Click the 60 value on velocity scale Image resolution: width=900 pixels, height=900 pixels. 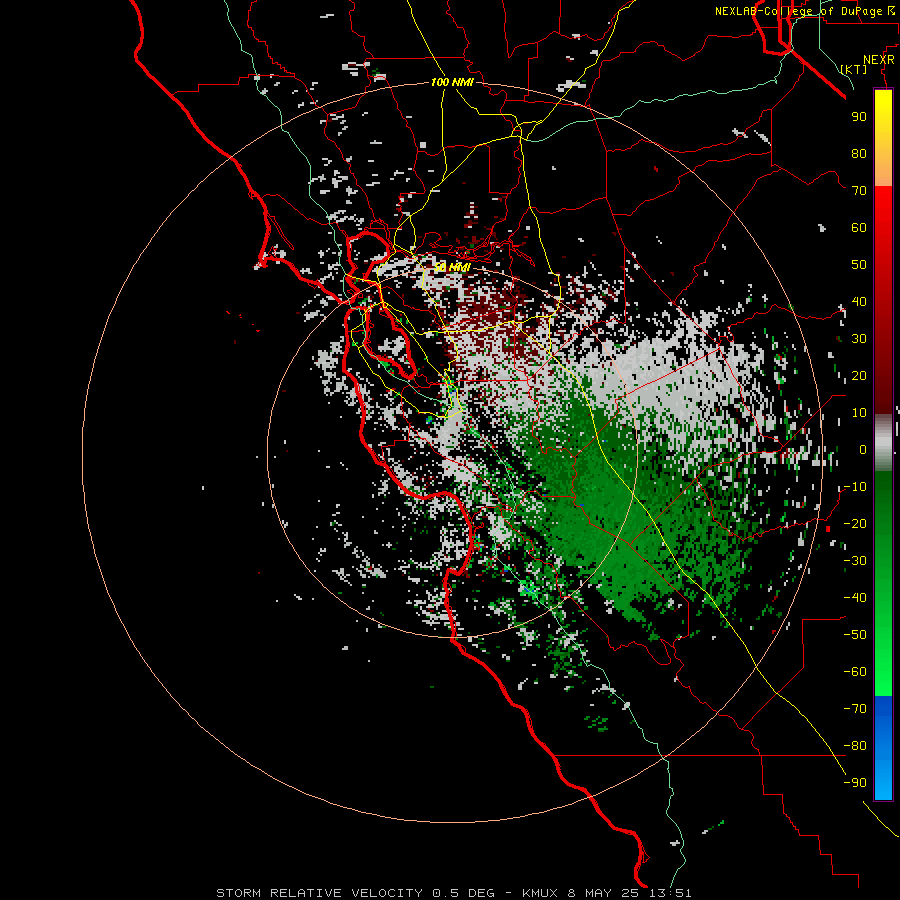(x=859, y=227)
